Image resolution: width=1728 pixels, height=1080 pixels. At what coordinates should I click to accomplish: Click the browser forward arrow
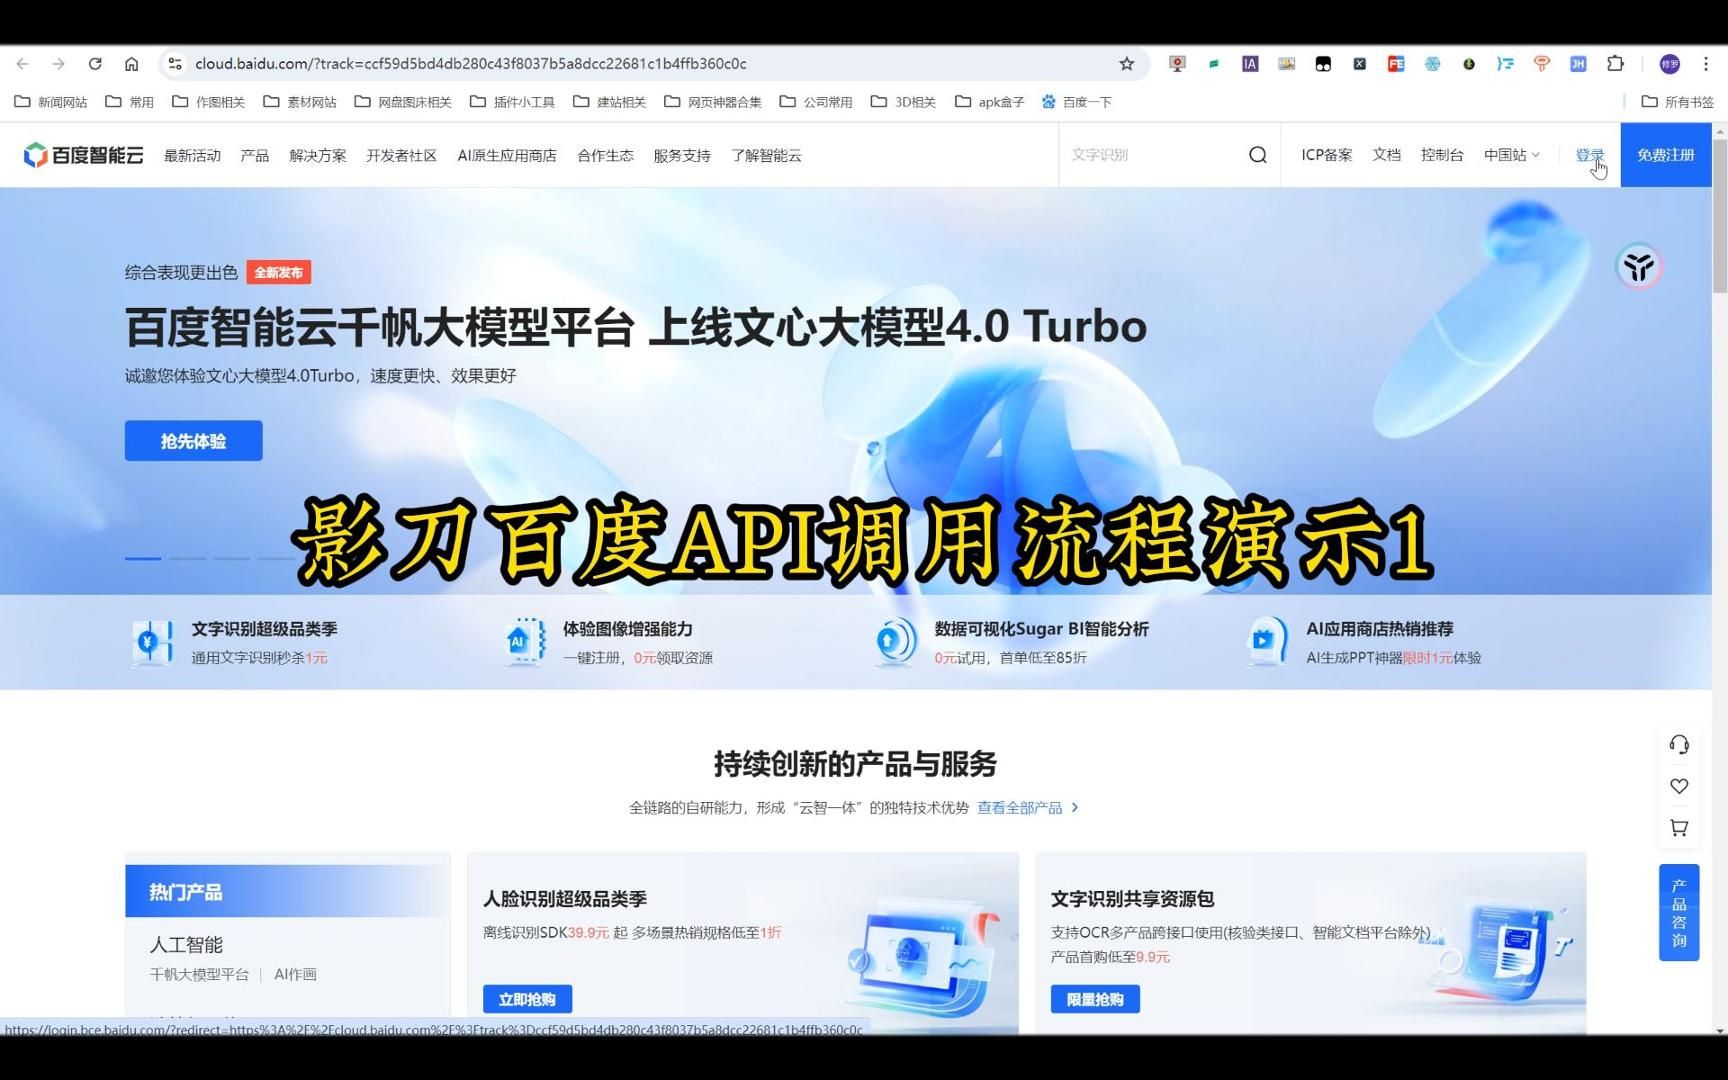[x=59, y=64]
